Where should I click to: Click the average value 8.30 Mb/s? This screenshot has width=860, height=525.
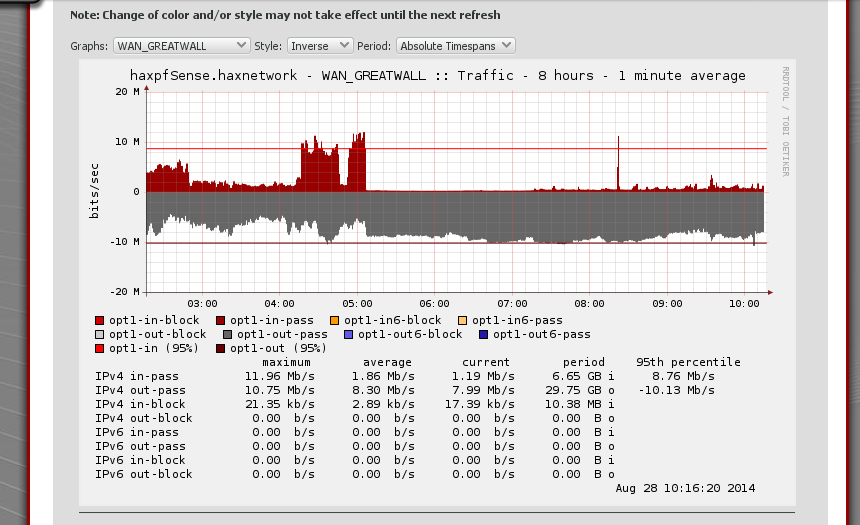pos(383,391)
